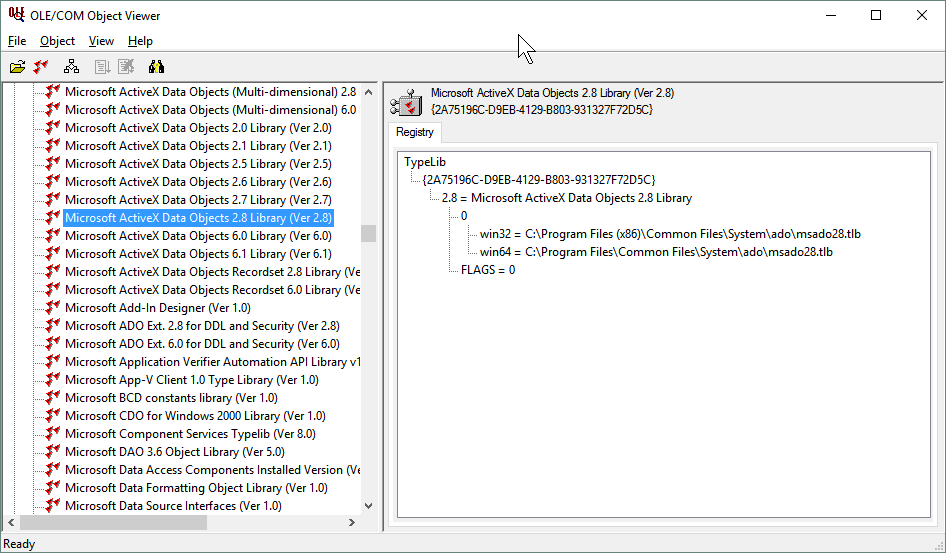This screenshot has width=946, height=553.
Task: Click the TypeLib root node in Registry pane
Action: point(425,162)
